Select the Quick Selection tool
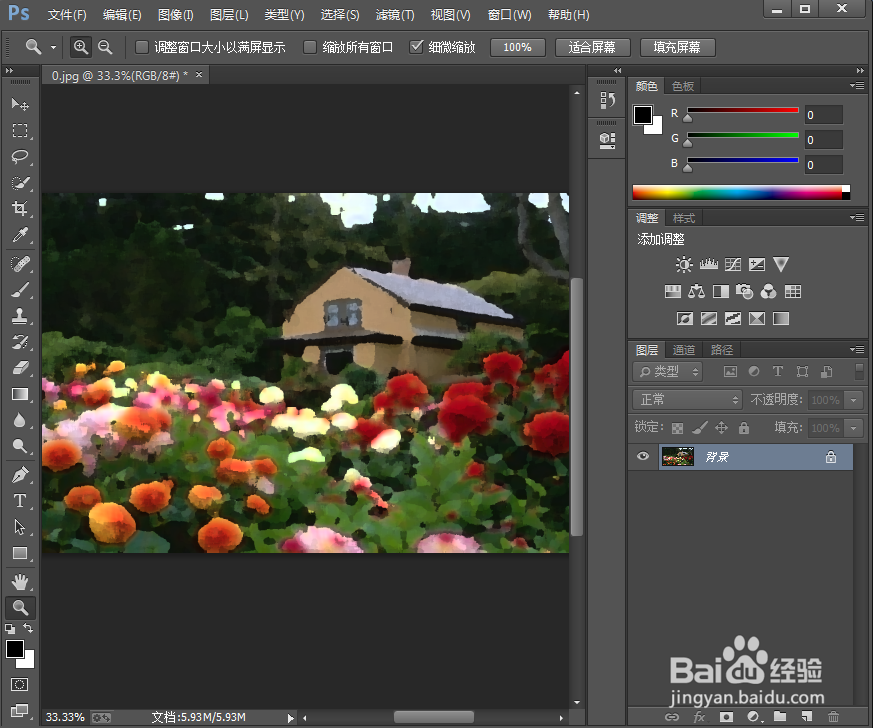Viewport: 873px width, 728px height. [20, 183]
